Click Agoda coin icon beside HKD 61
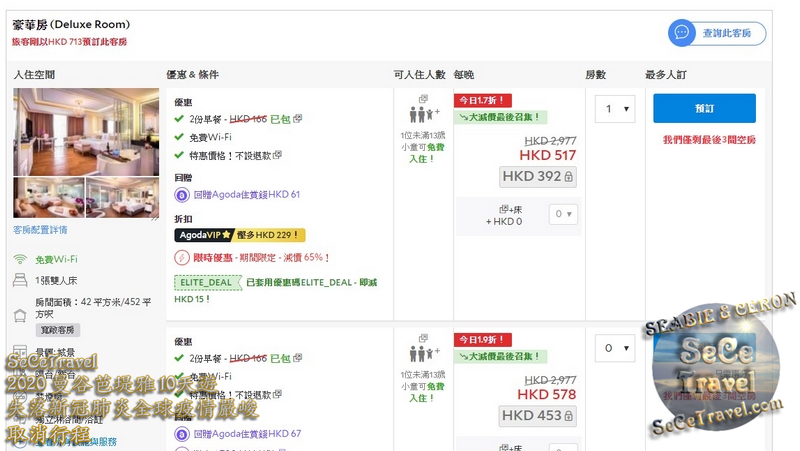Viewport: 800px width, 451px height. [182, 195]
